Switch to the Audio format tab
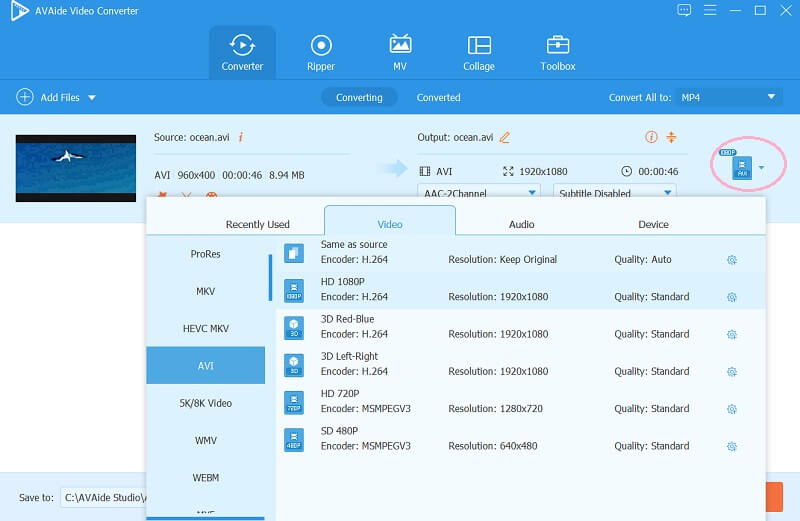Viewport: 800px width, 521px height. (521, 224)
